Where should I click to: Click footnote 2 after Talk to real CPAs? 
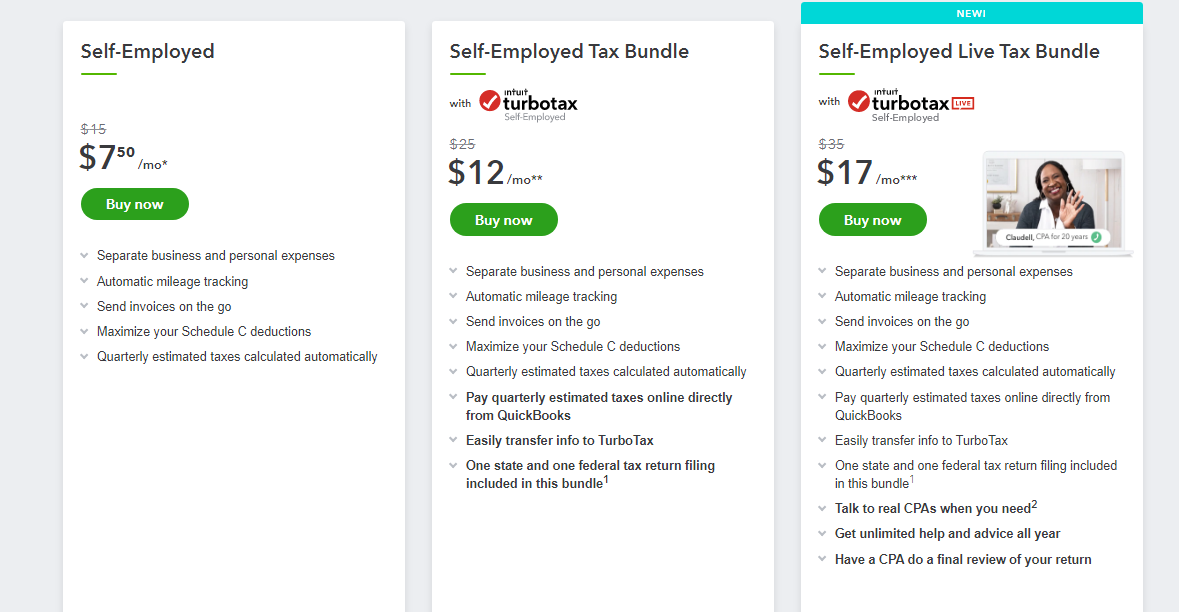[1035, 504]
